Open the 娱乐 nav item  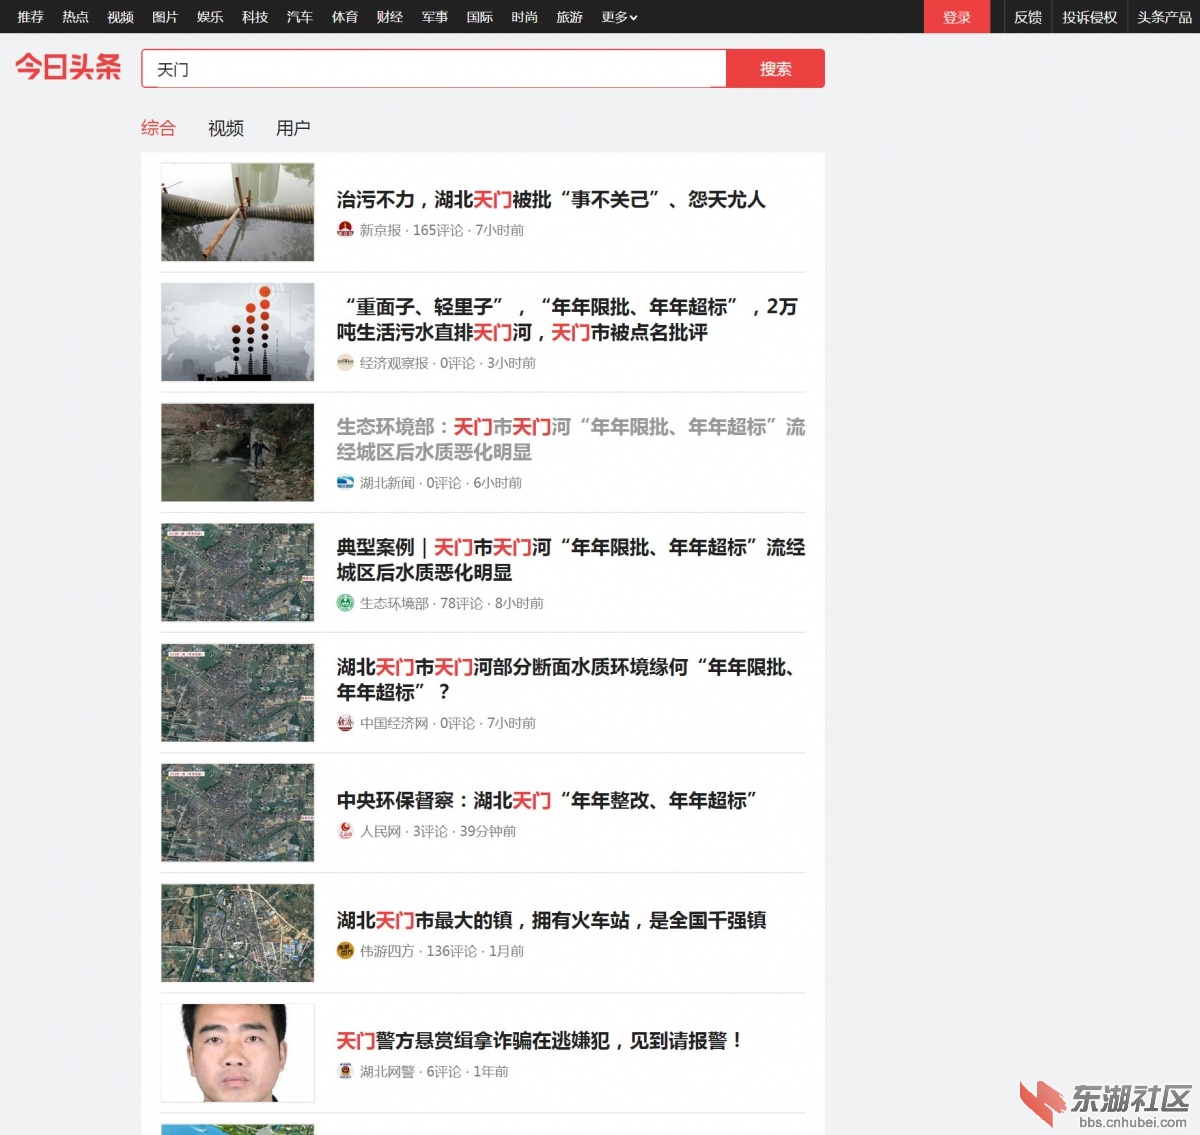coord(210,17)
